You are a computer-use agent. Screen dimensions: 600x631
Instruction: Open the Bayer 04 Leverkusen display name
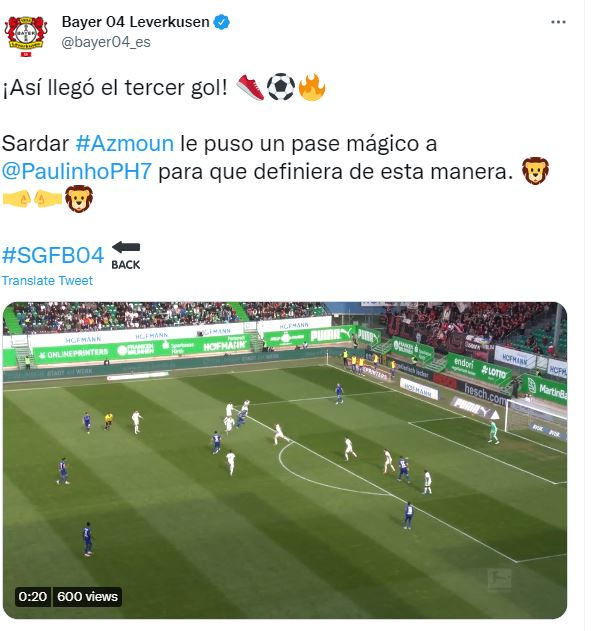[x=135, y=22]
